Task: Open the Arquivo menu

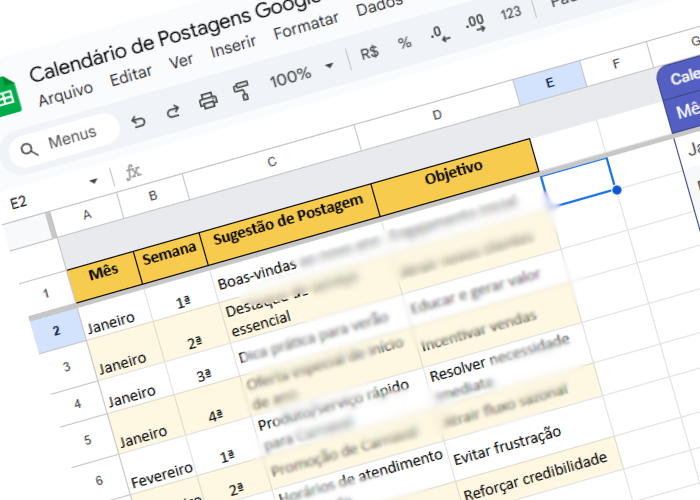Action: pyautogui.click(x=66, y=94)
